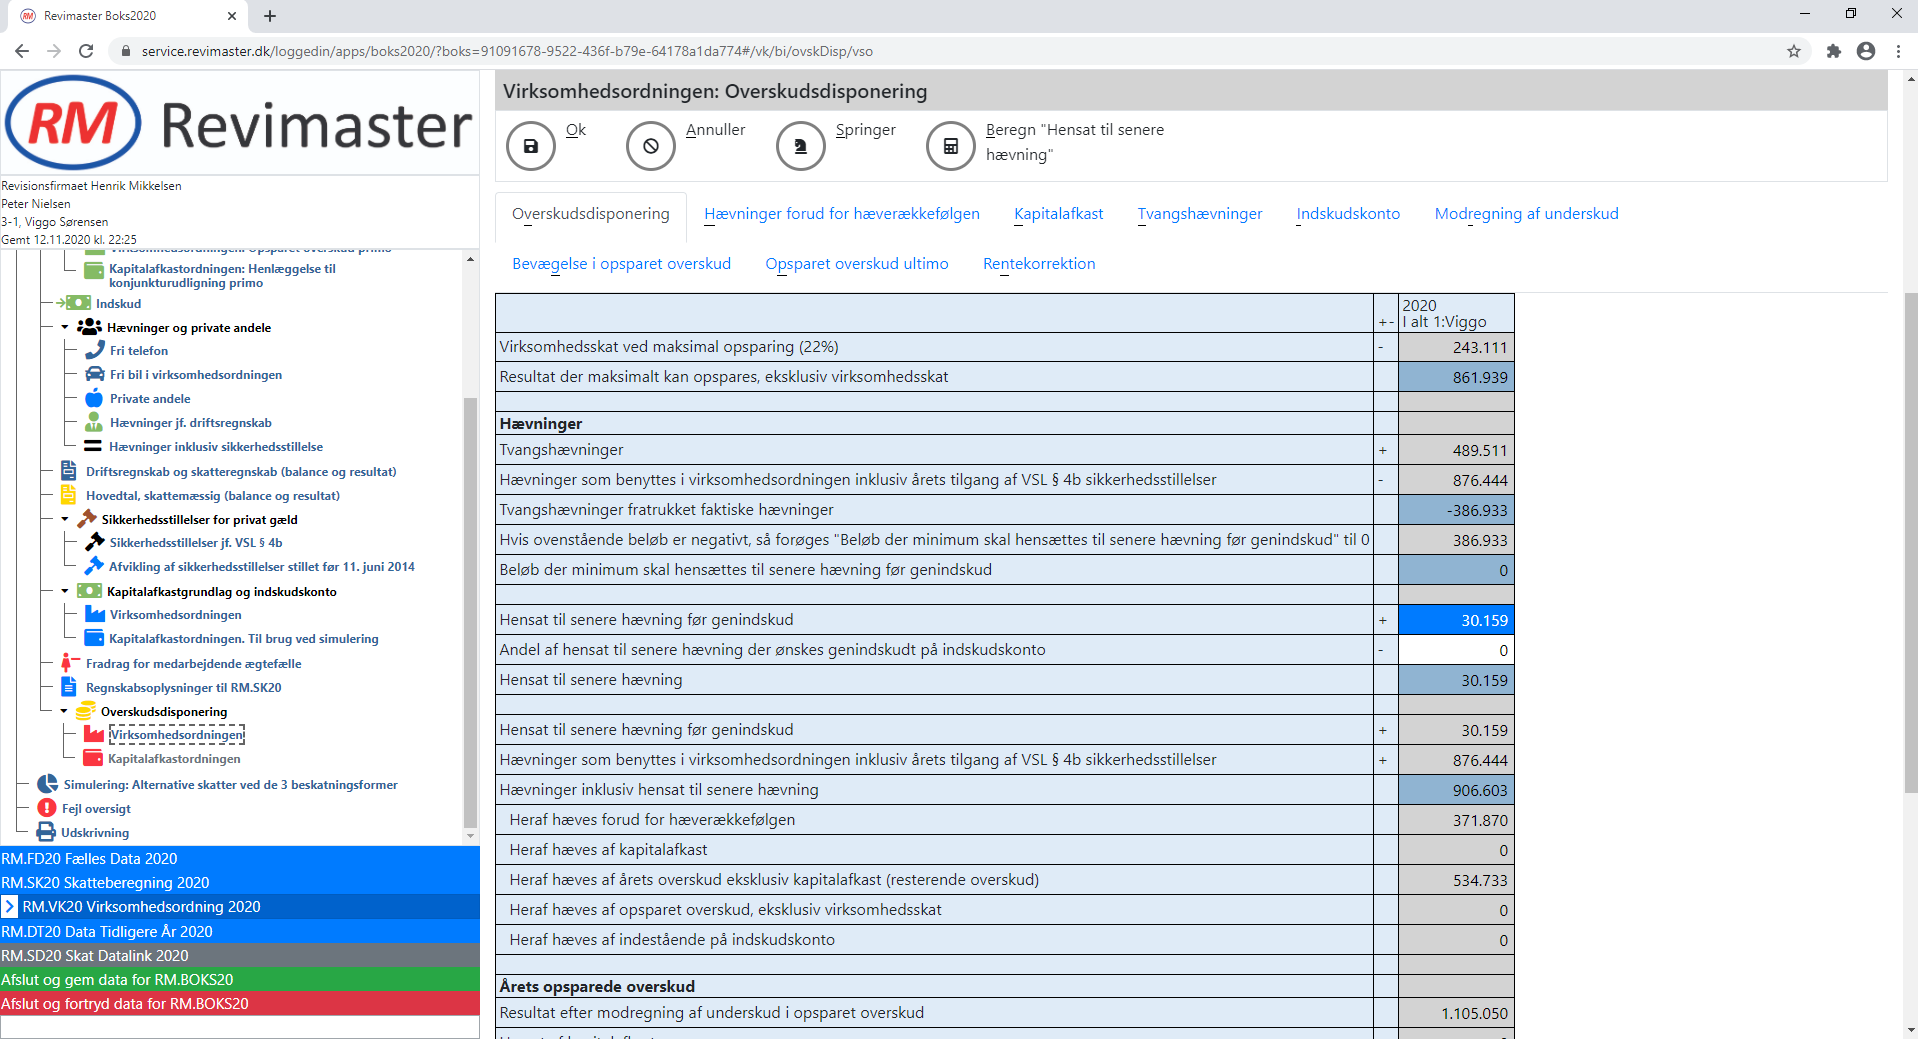Viewport: 1918px width, 1039px height.
Task: Switch to the Kapitalafkast tab
Action: [1058, 214]
